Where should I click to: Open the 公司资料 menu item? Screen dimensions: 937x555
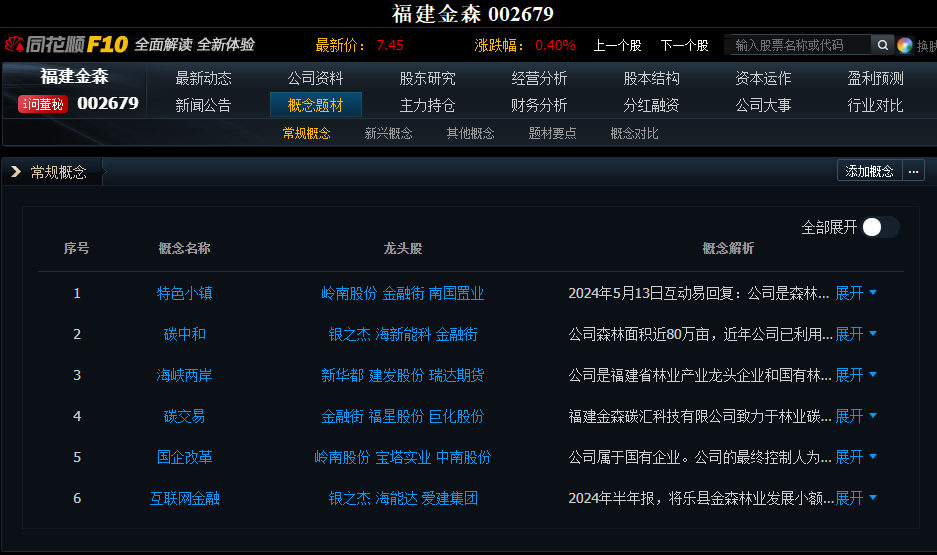315,78
